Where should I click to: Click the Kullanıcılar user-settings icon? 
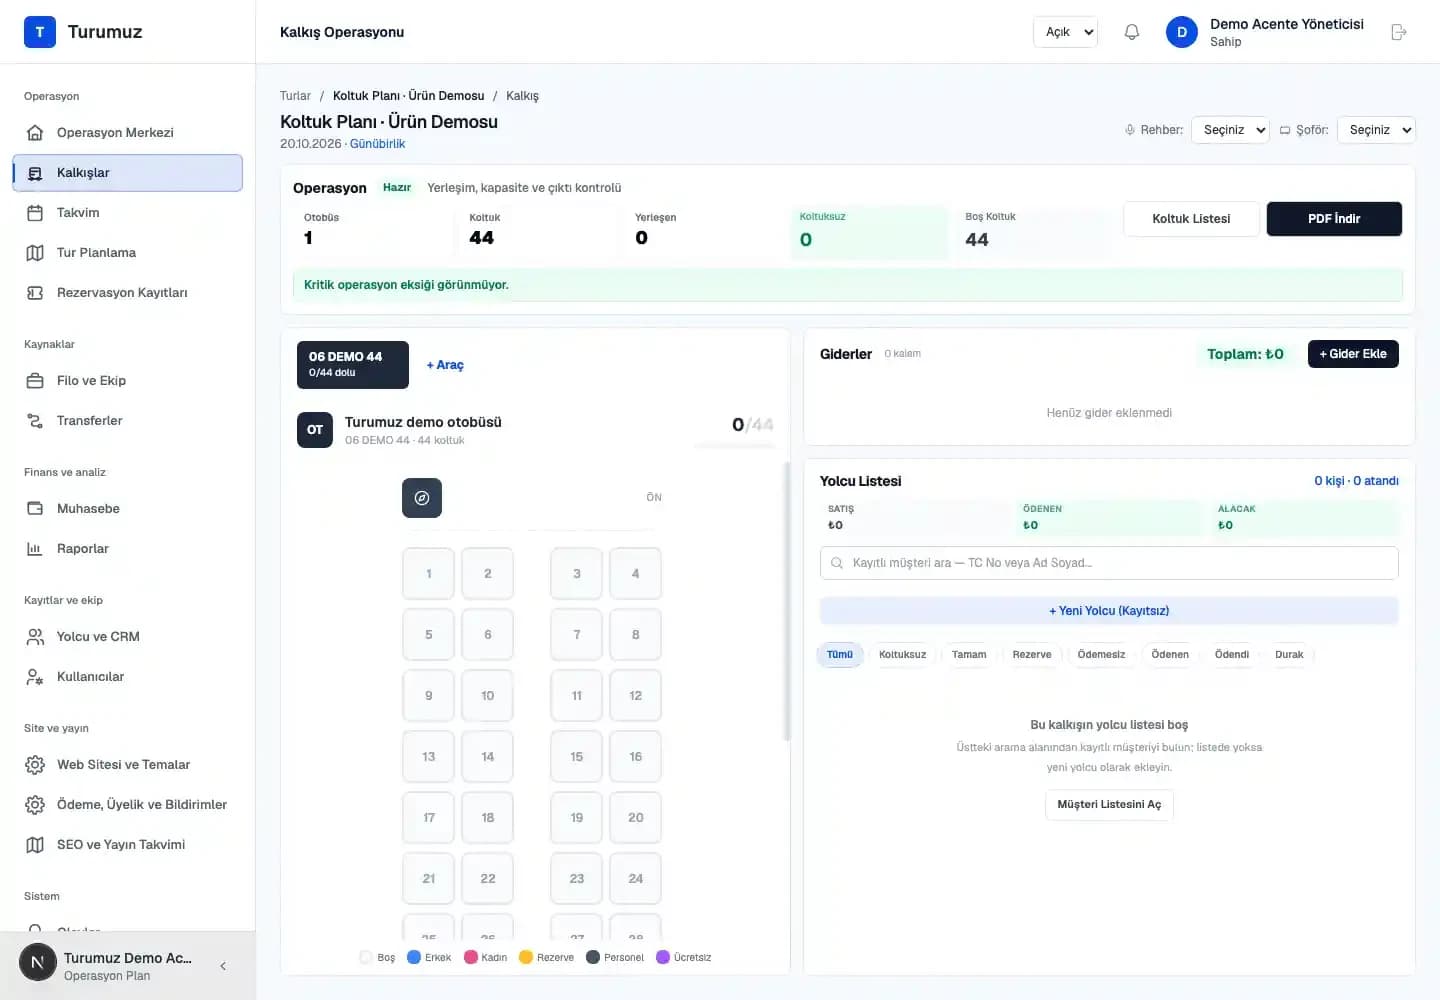click(35, 677)
